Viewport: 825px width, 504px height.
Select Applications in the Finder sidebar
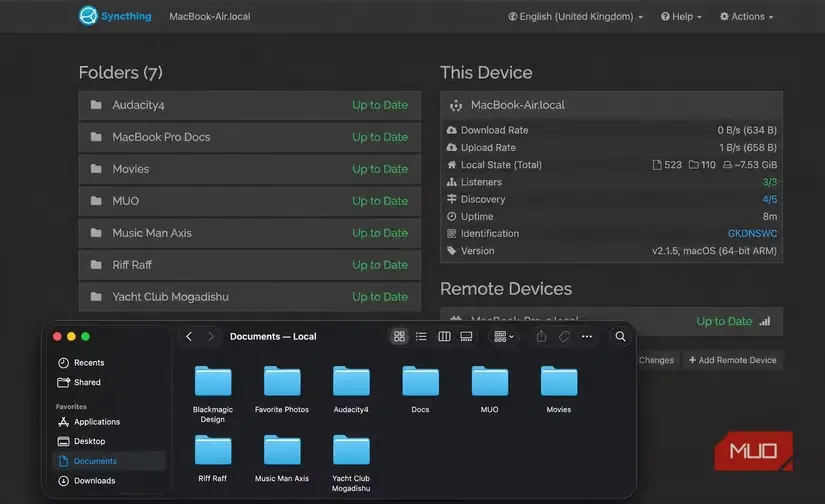[109, 422]
